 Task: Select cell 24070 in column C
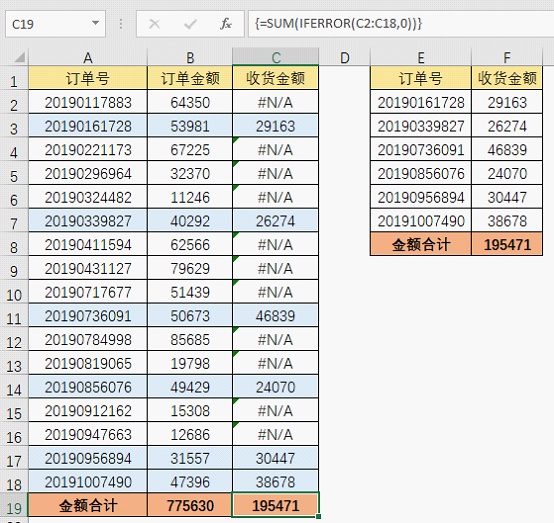click(276, 387)
